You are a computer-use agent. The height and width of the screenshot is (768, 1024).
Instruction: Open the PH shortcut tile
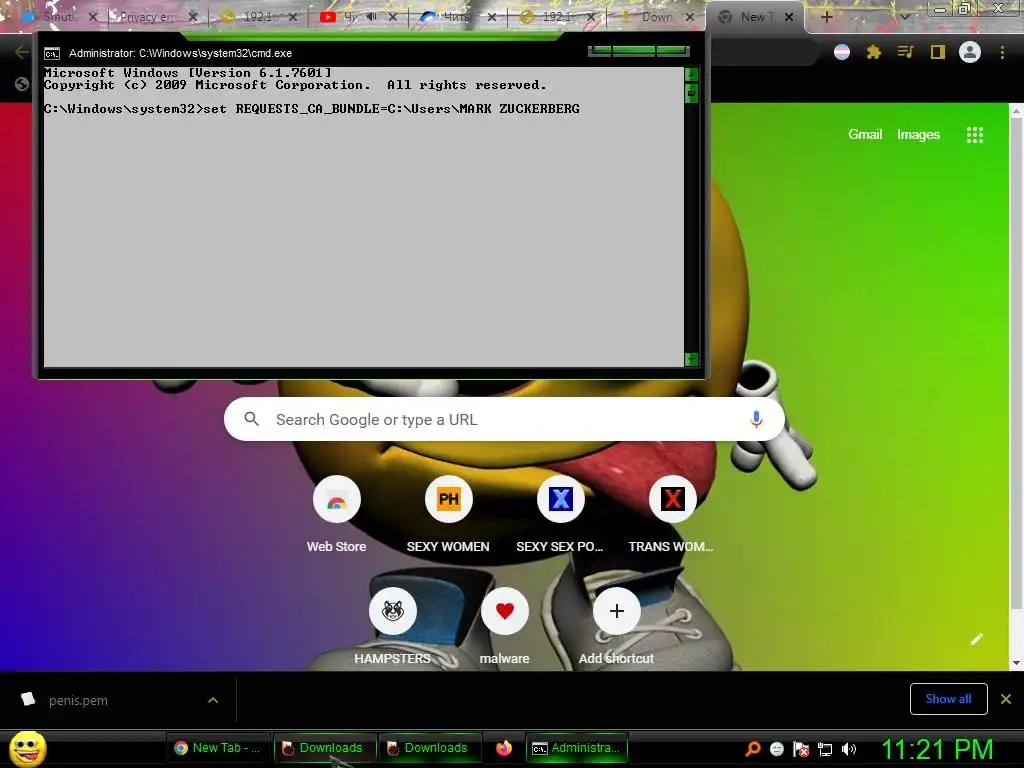pyautogui.click(x=448, y=500)
